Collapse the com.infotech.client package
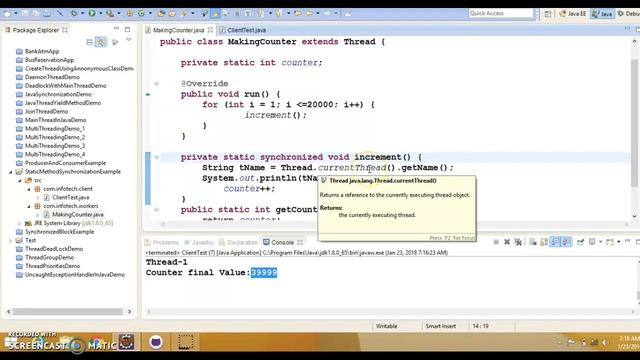 click(x=29, y=189)
